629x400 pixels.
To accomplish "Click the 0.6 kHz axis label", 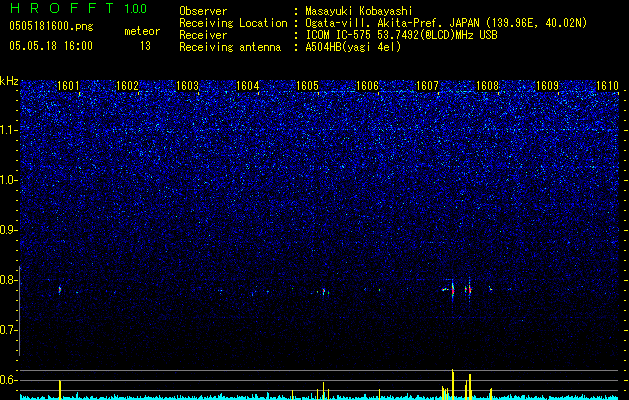I will point(8,380).
